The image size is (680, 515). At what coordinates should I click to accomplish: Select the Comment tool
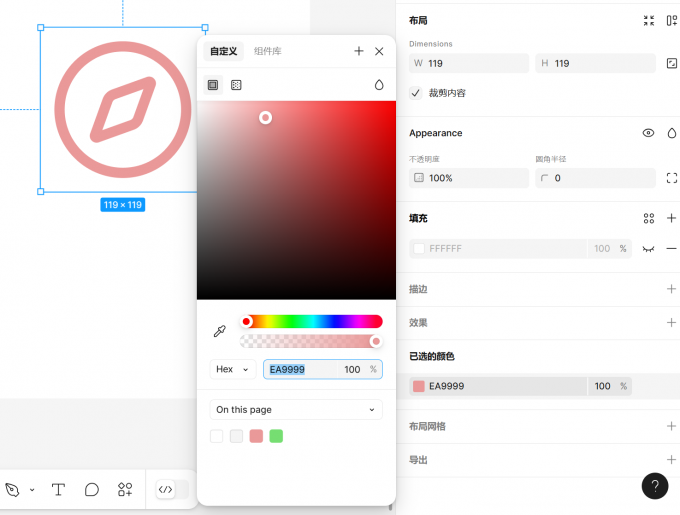tap(92, 490)
